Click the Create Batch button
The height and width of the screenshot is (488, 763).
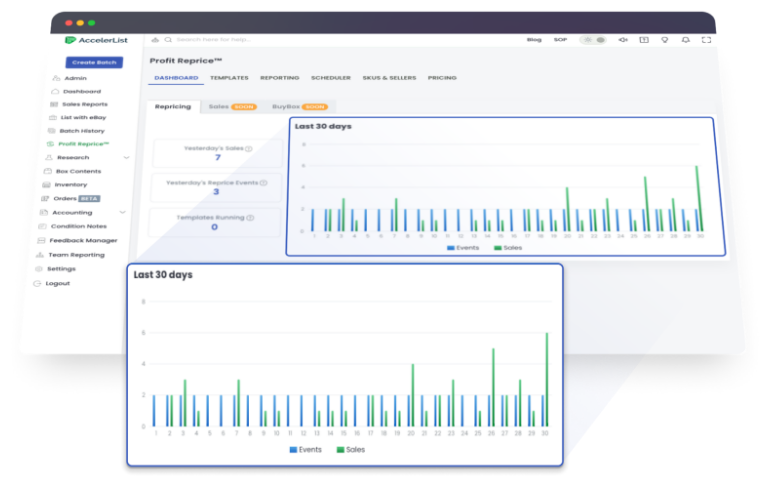[x=94, y=62]
